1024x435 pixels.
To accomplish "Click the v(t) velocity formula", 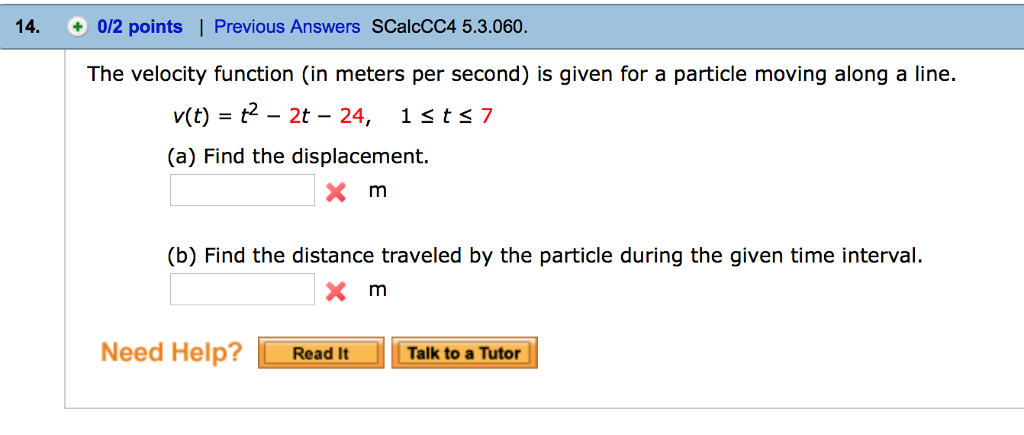I will (x=267, y=116).
